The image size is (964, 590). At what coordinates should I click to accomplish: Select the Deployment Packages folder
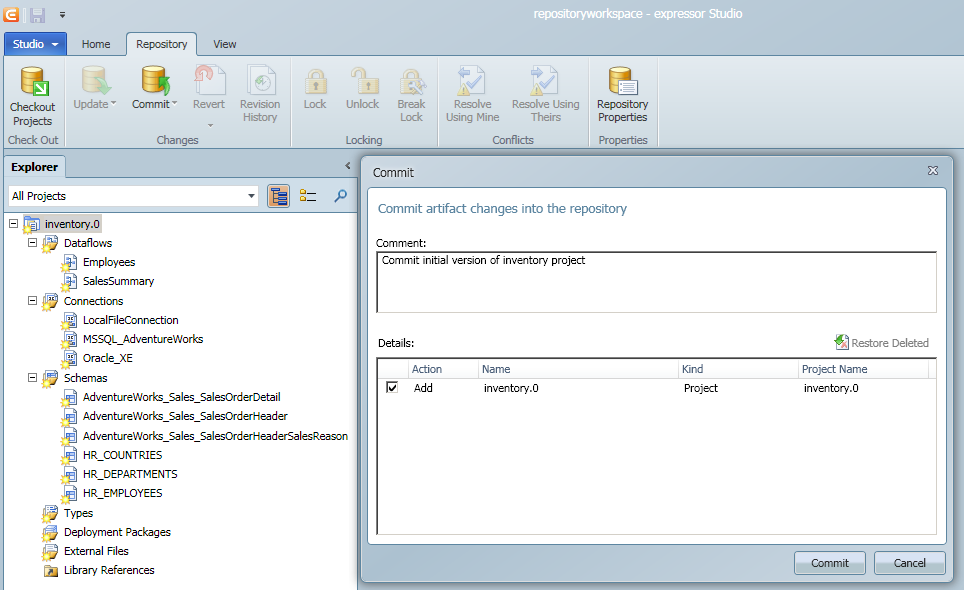pyautogui.click(x=117, y=532)
